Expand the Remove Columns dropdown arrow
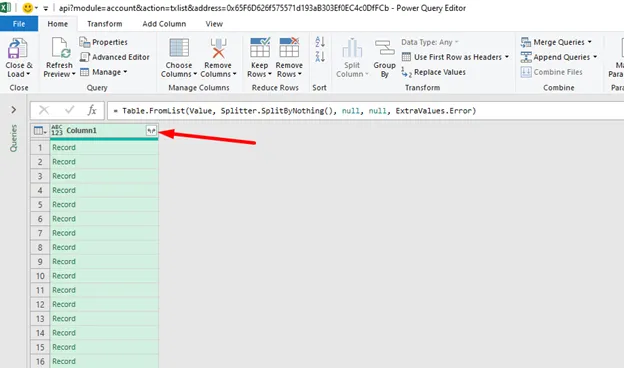 (x=235, y=74)
